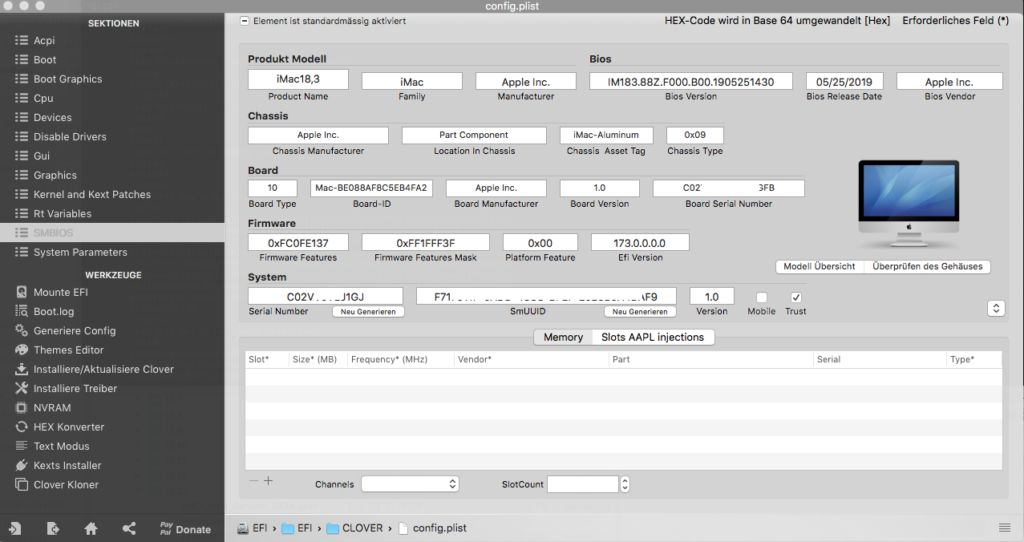
Task: Click the standard-activated element checkbox legend
Action: (x=244, y=21)
